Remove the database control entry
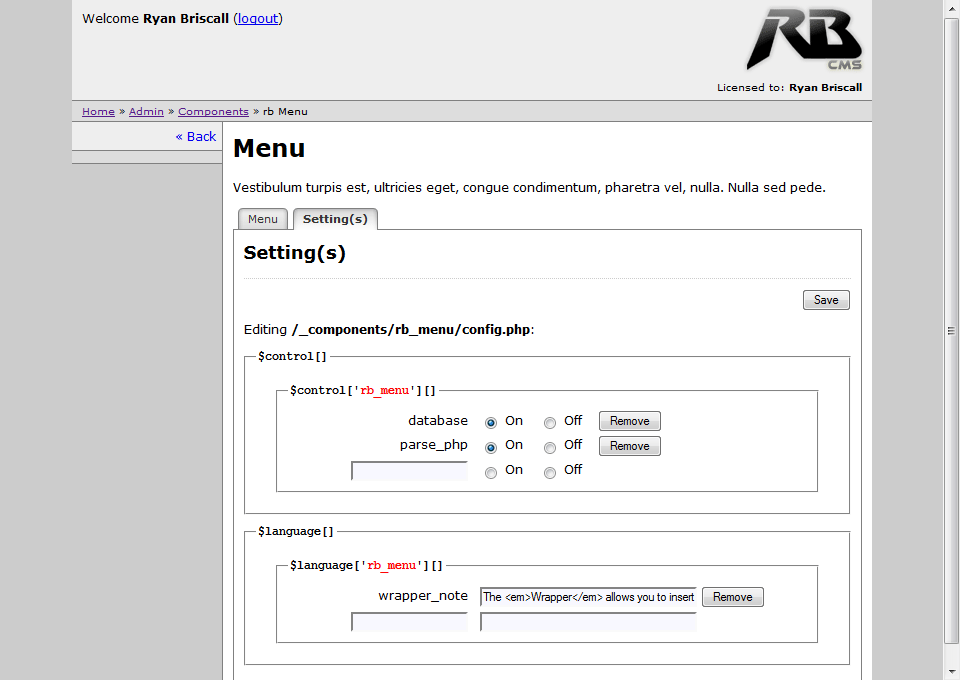This screenshot has height=680, width=960. pos(629,421)
